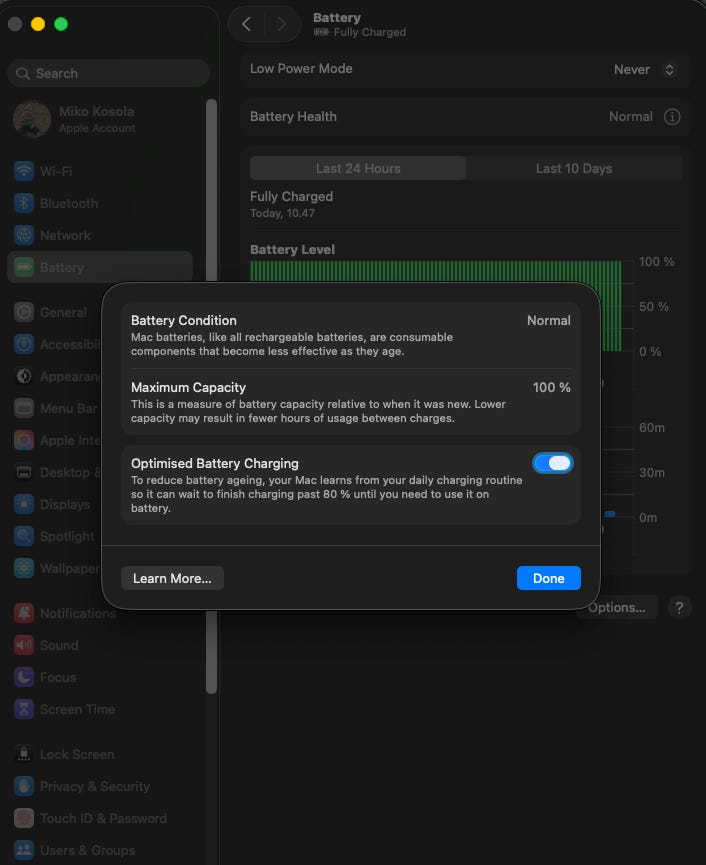Open Menu Bar settings icon
The height and width of the screenshot is (865, 706).
(24, 408)
